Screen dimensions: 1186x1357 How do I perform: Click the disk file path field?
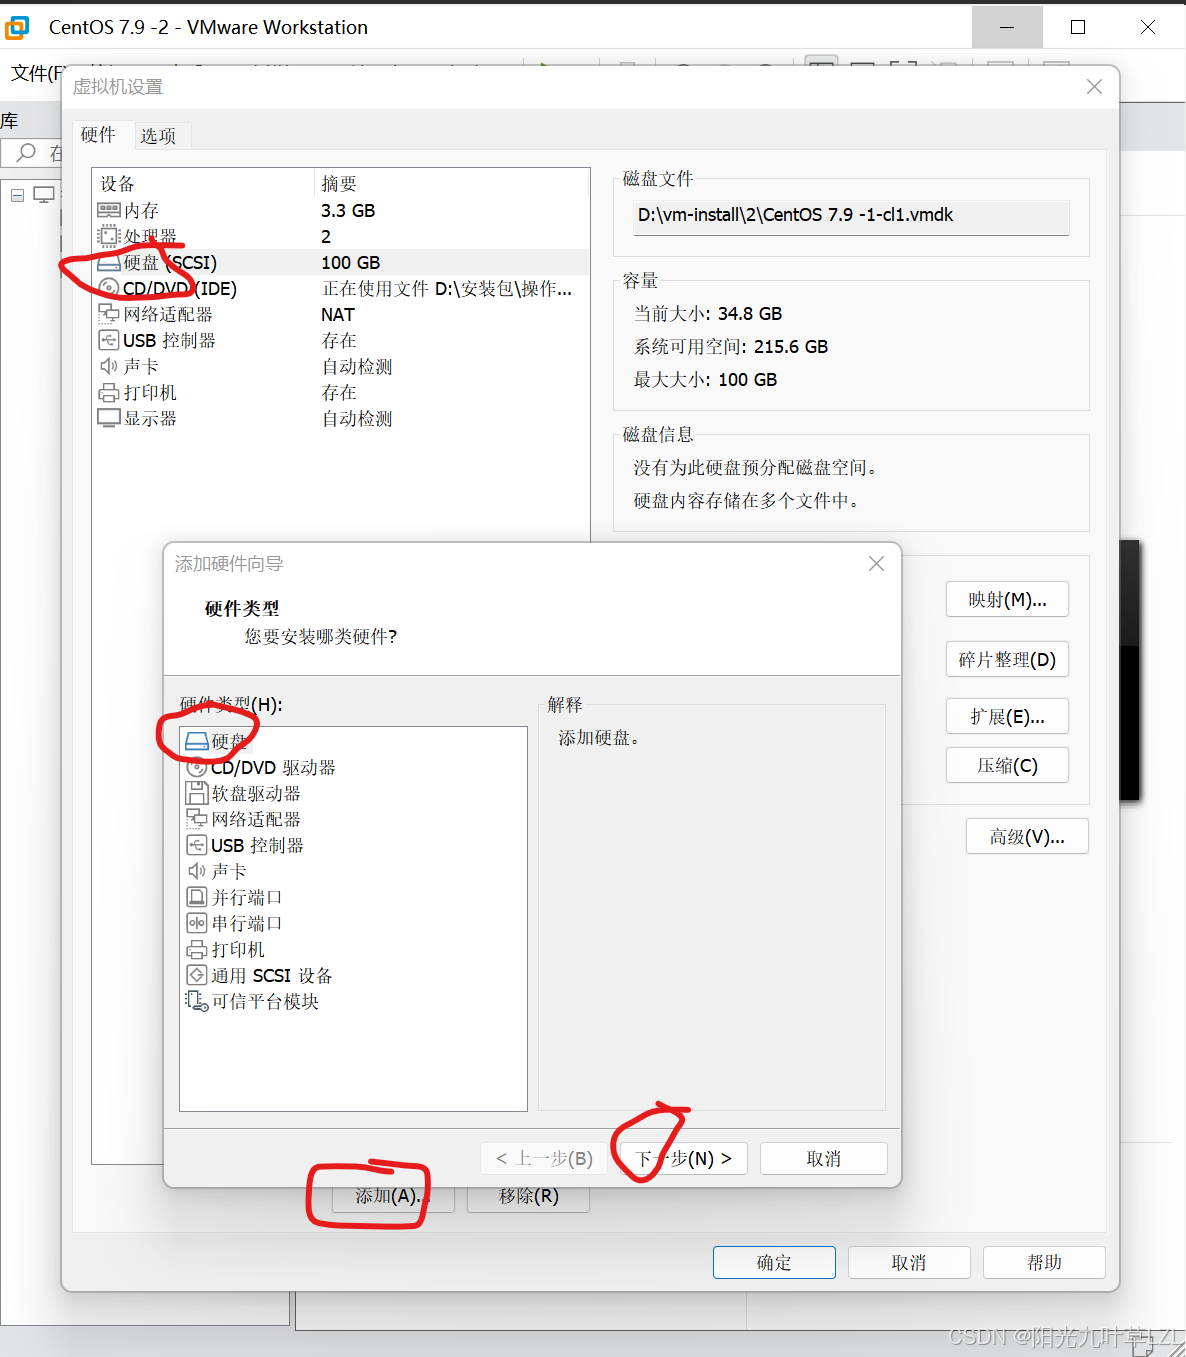coord(851,216)
